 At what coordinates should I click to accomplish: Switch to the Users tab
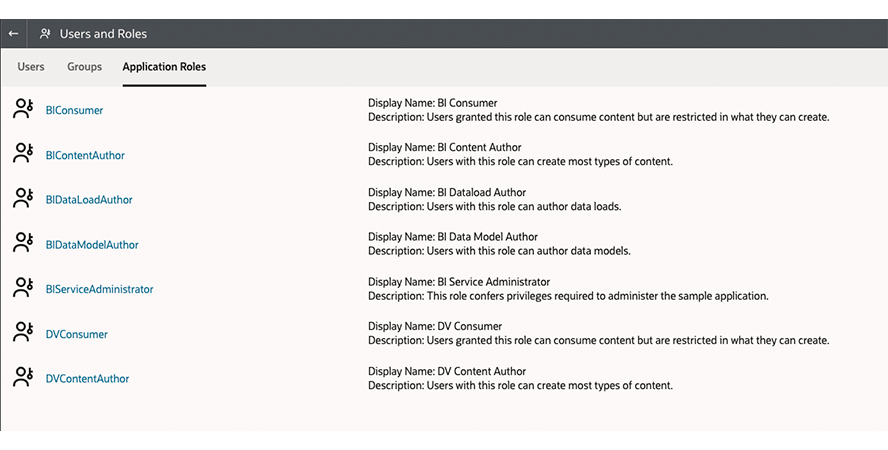(x=31, y=67)
